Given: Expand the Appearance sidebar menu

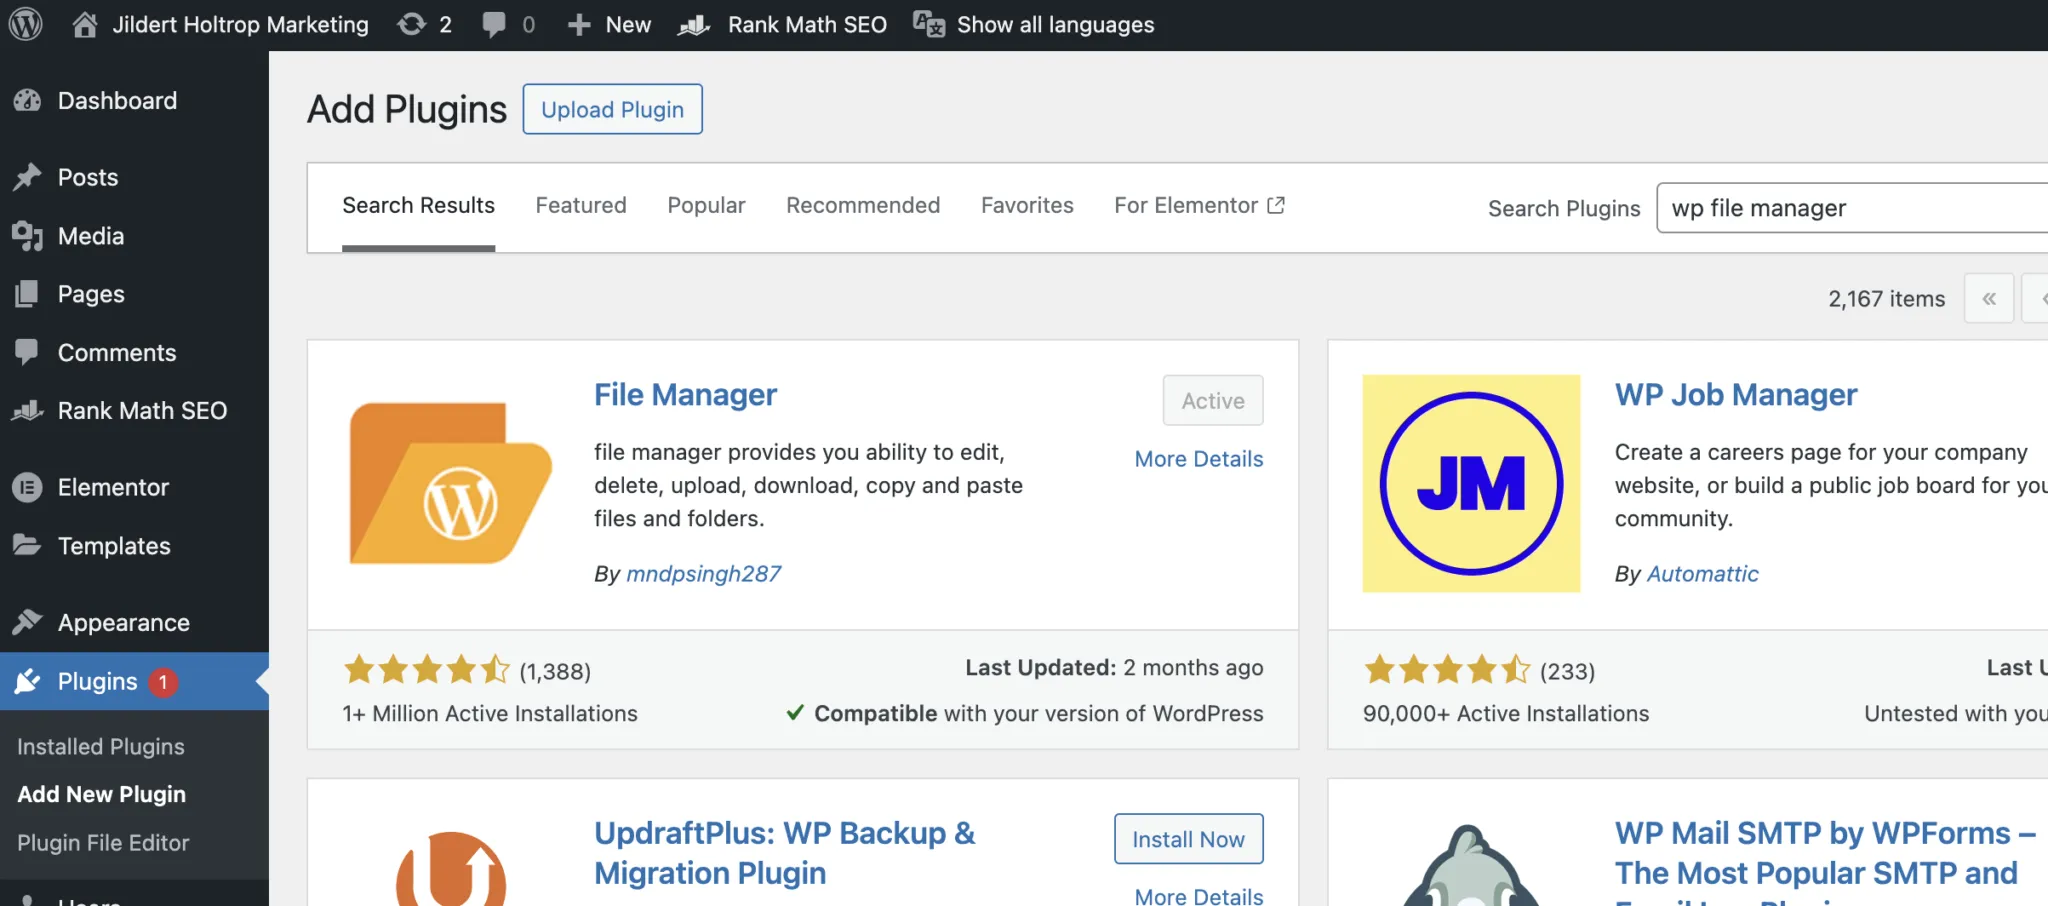Looking at the screenshot, I should pos(124,622).
